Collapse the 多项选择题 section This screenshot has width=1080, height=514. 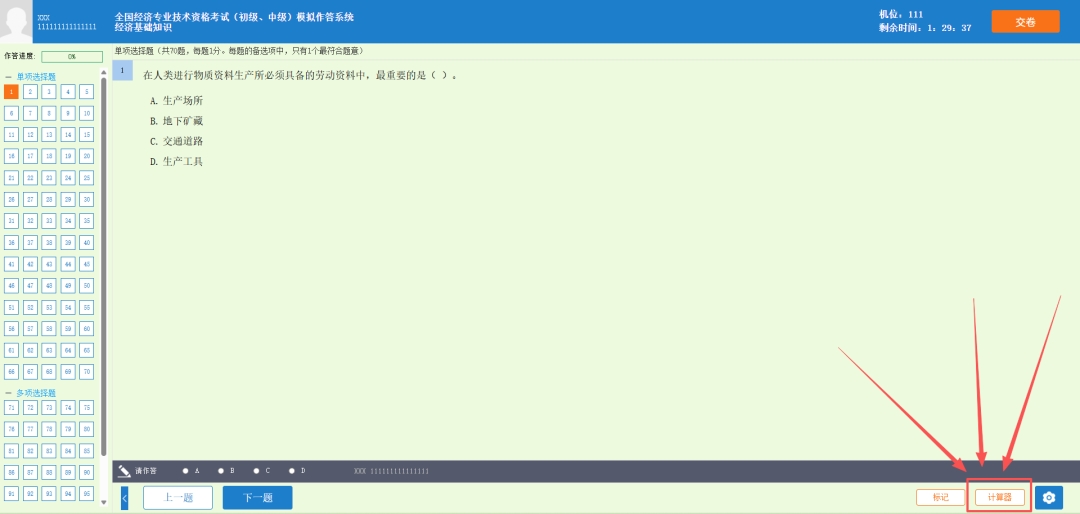point(9,393)
